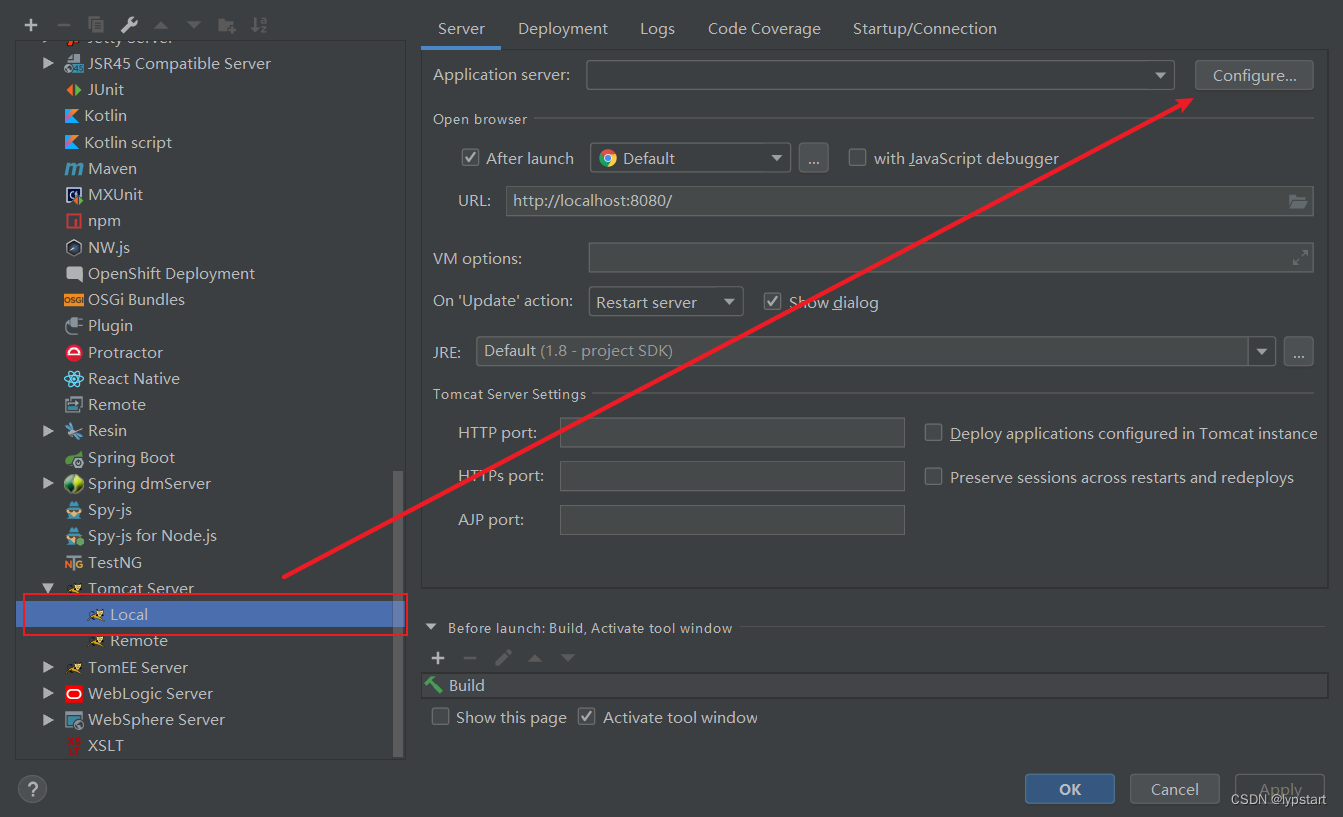Select the XSLT icon

(x=73, y=745)
